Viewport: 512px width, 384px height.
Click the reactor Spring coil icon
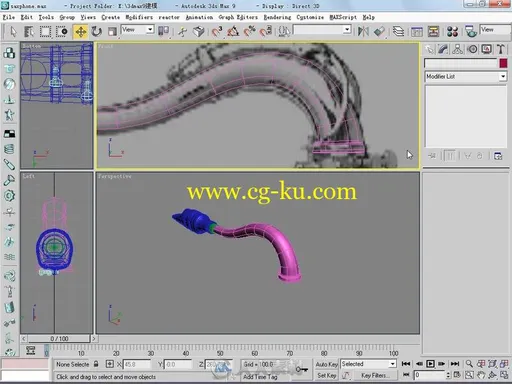coord(9,149)
